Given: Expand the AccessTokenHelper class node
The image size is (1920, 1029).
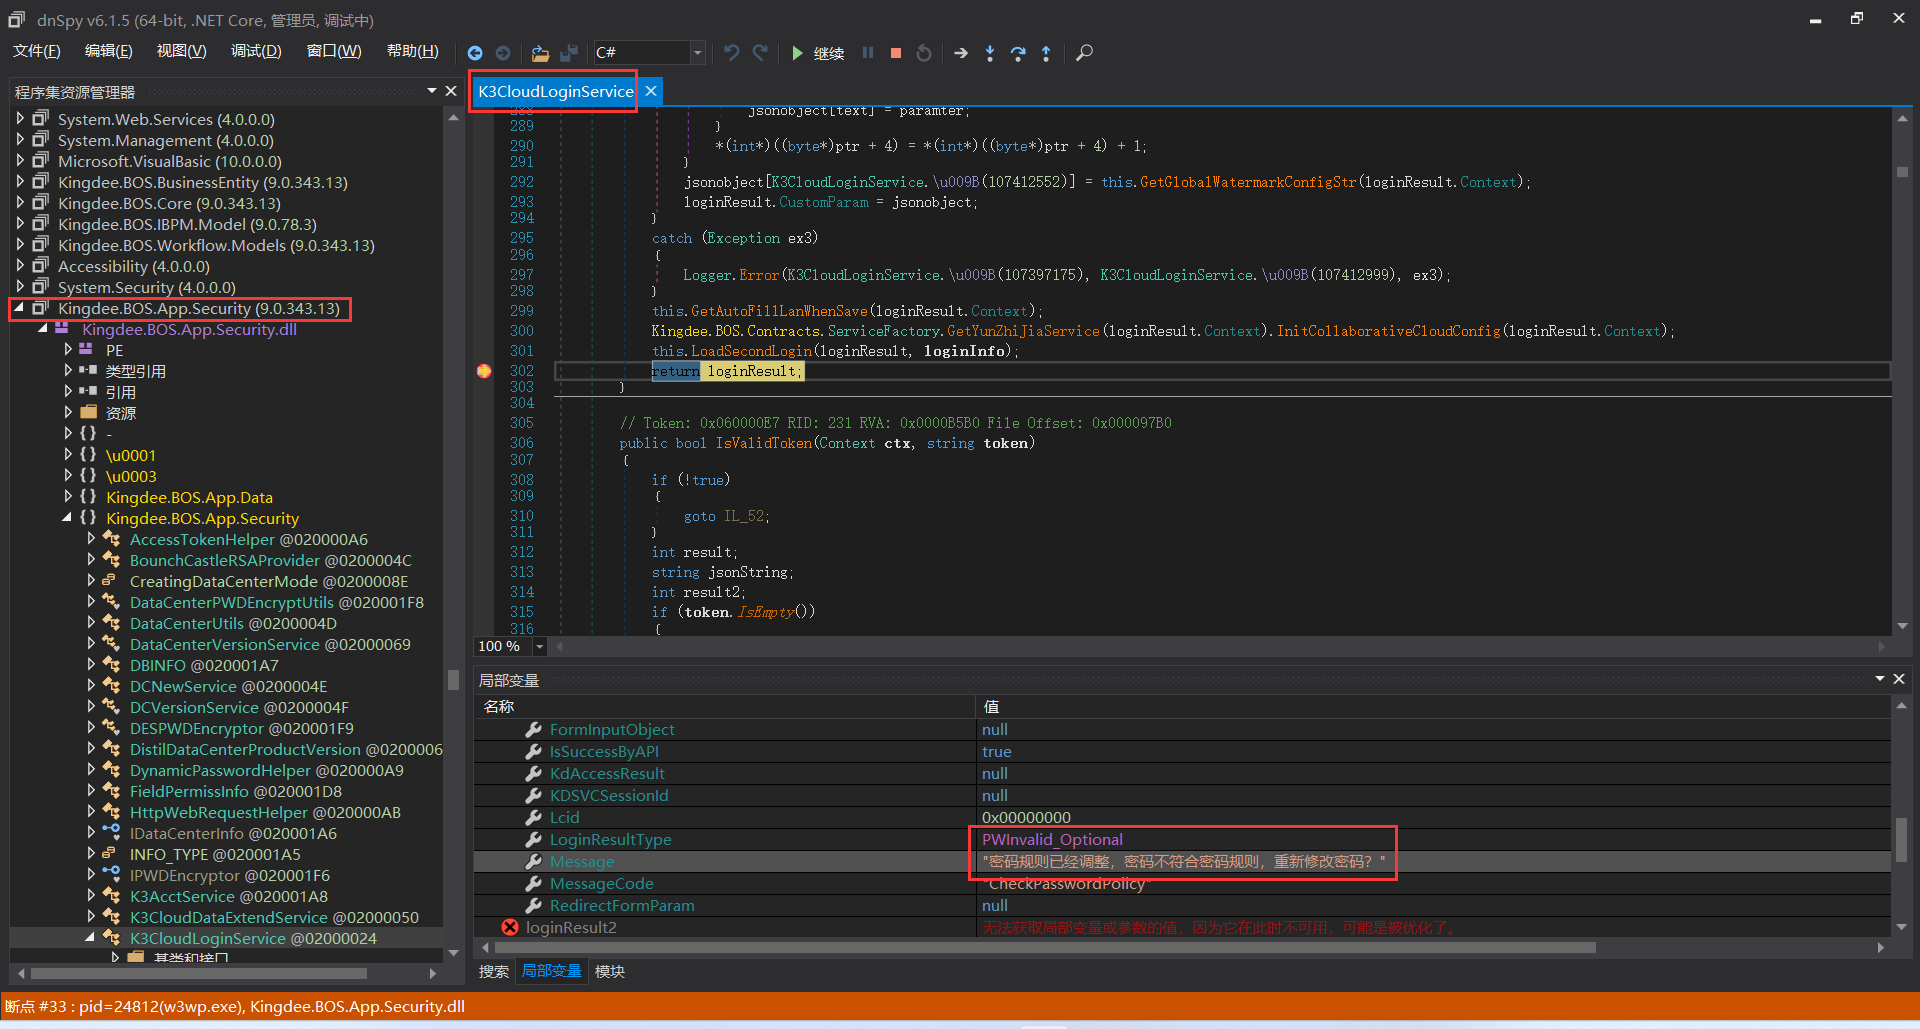Looking at the screenshot, I should [x=91, y=539].
